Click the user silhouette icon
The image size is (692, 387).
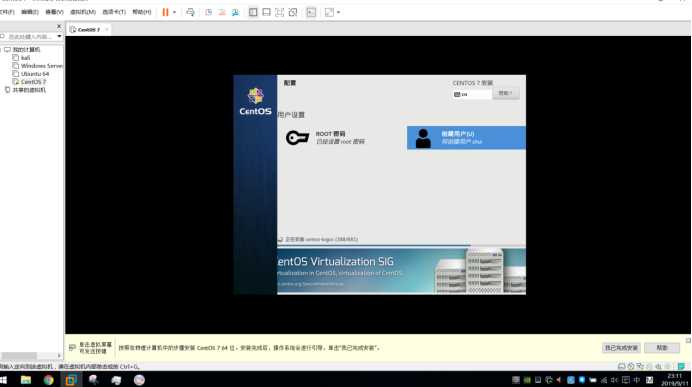423,138
